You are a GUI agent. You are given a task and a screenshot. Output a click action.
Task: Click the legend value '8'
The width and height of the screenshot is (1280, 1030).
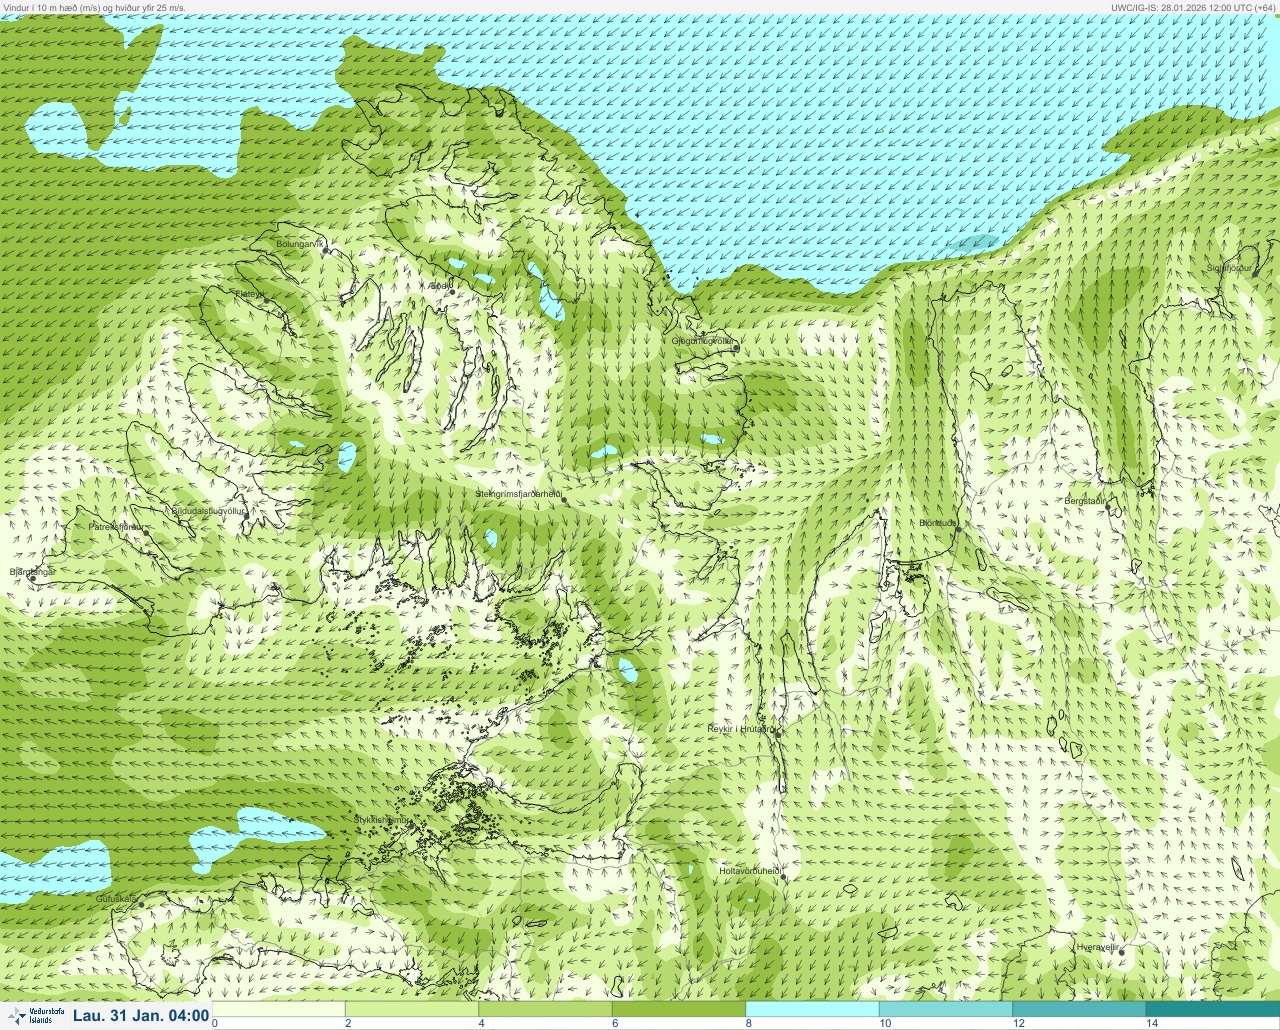(748, 1023)
